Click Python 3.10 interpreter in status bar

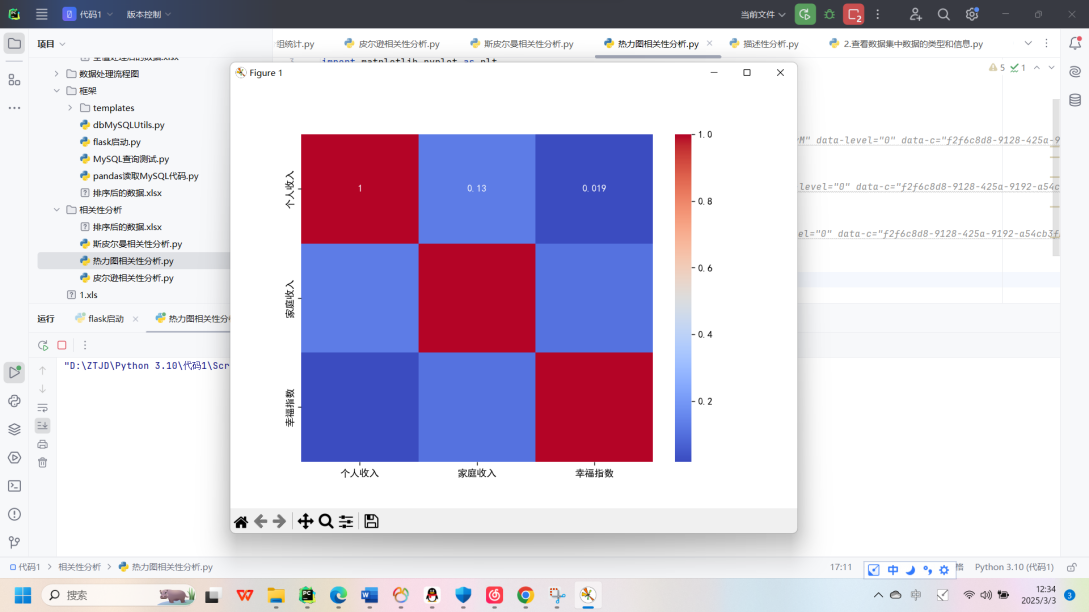(x=1014, y=567)
